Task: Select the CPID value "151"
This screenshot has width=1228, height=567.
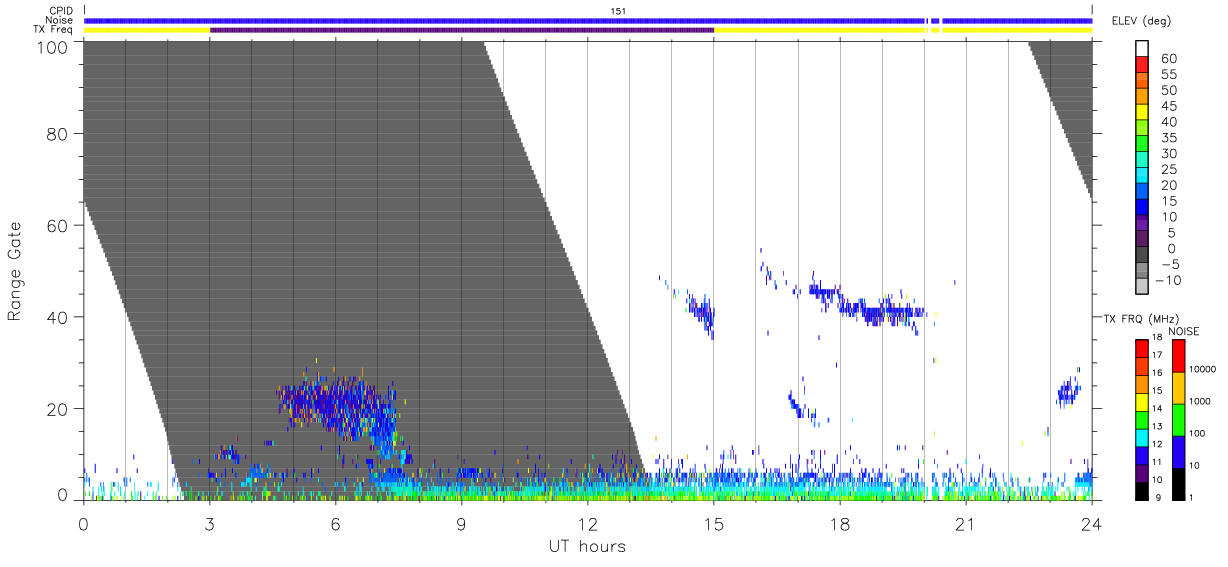Action: [619, 11]
